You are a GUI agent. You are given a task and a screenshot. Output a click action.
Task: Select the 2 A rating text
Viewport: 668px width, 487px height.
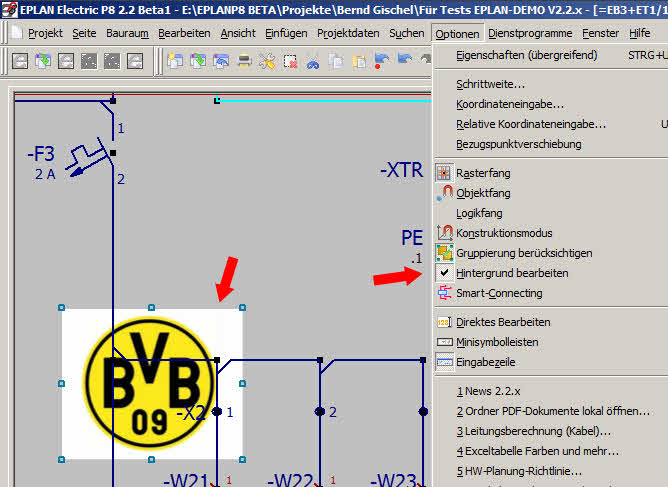(x=45, y=174)
